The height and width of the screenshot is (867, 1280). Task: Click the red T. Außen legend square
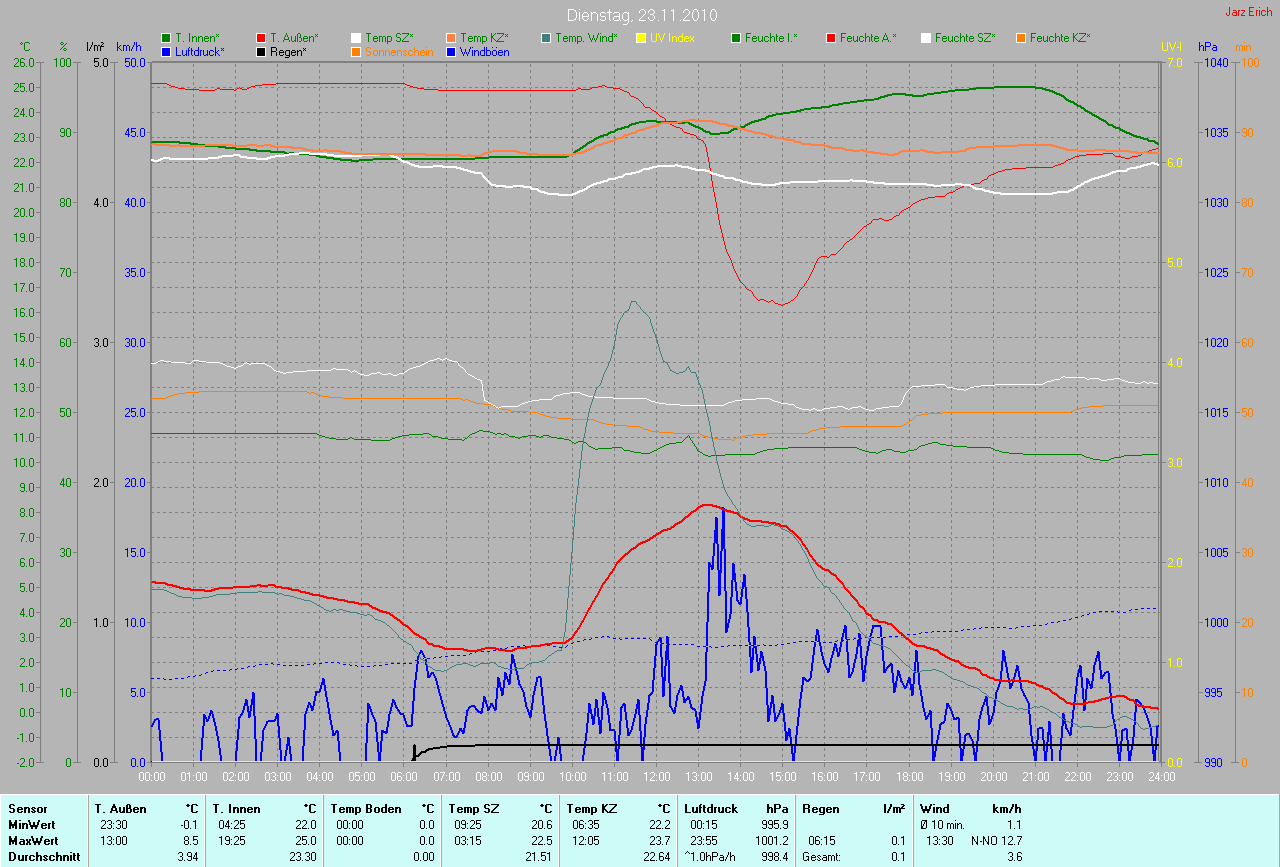(x=261, y=38)
